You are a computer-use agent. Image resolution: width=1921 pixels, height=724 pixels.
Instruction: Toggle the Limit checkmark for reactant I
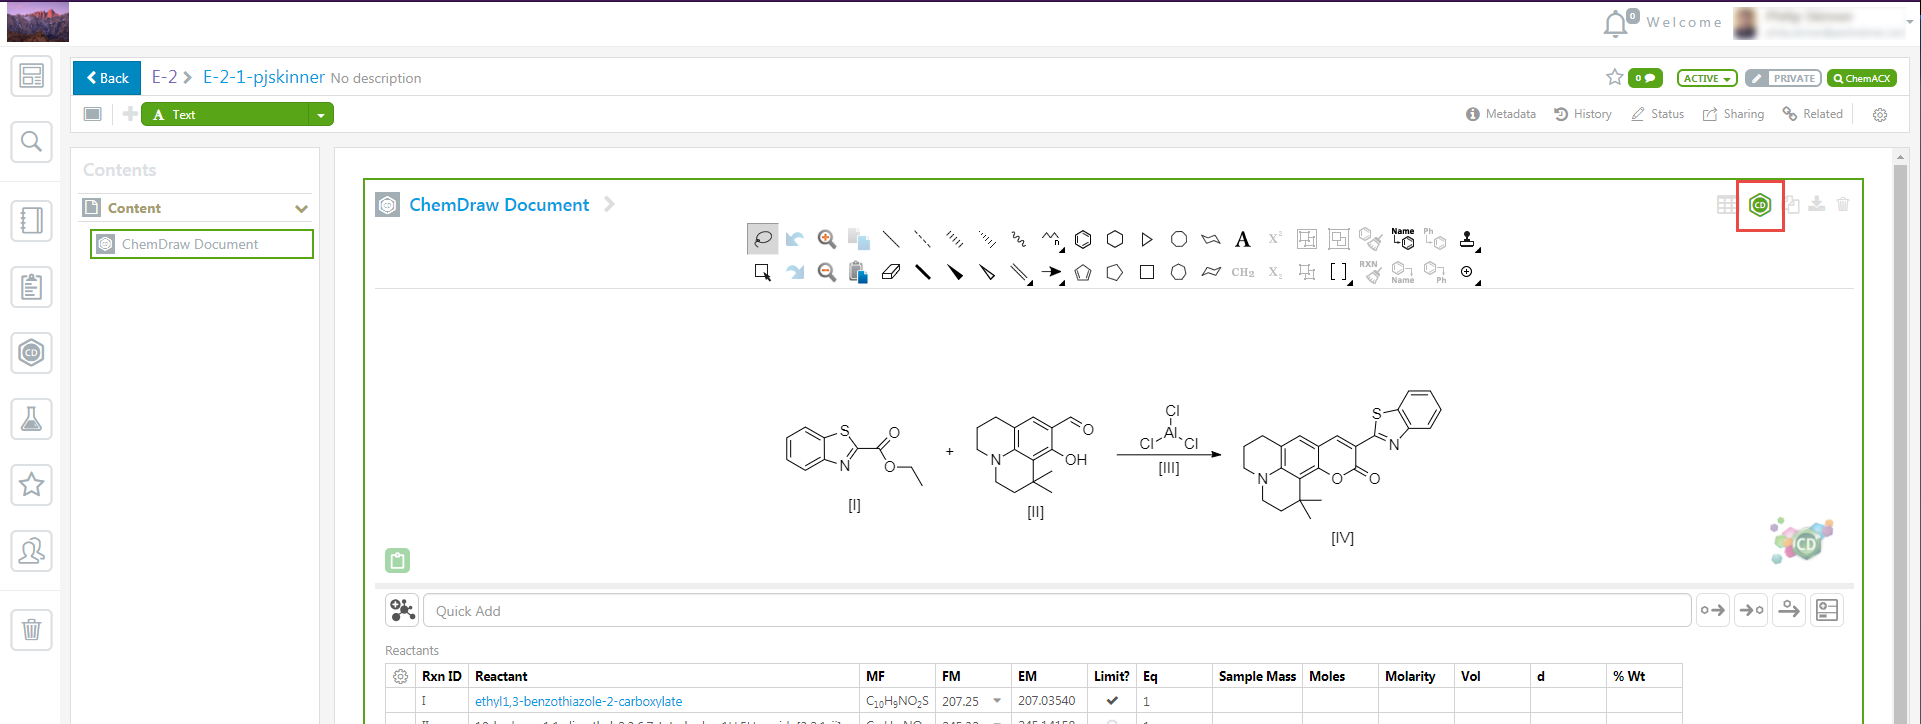(x=1112, y=701)
